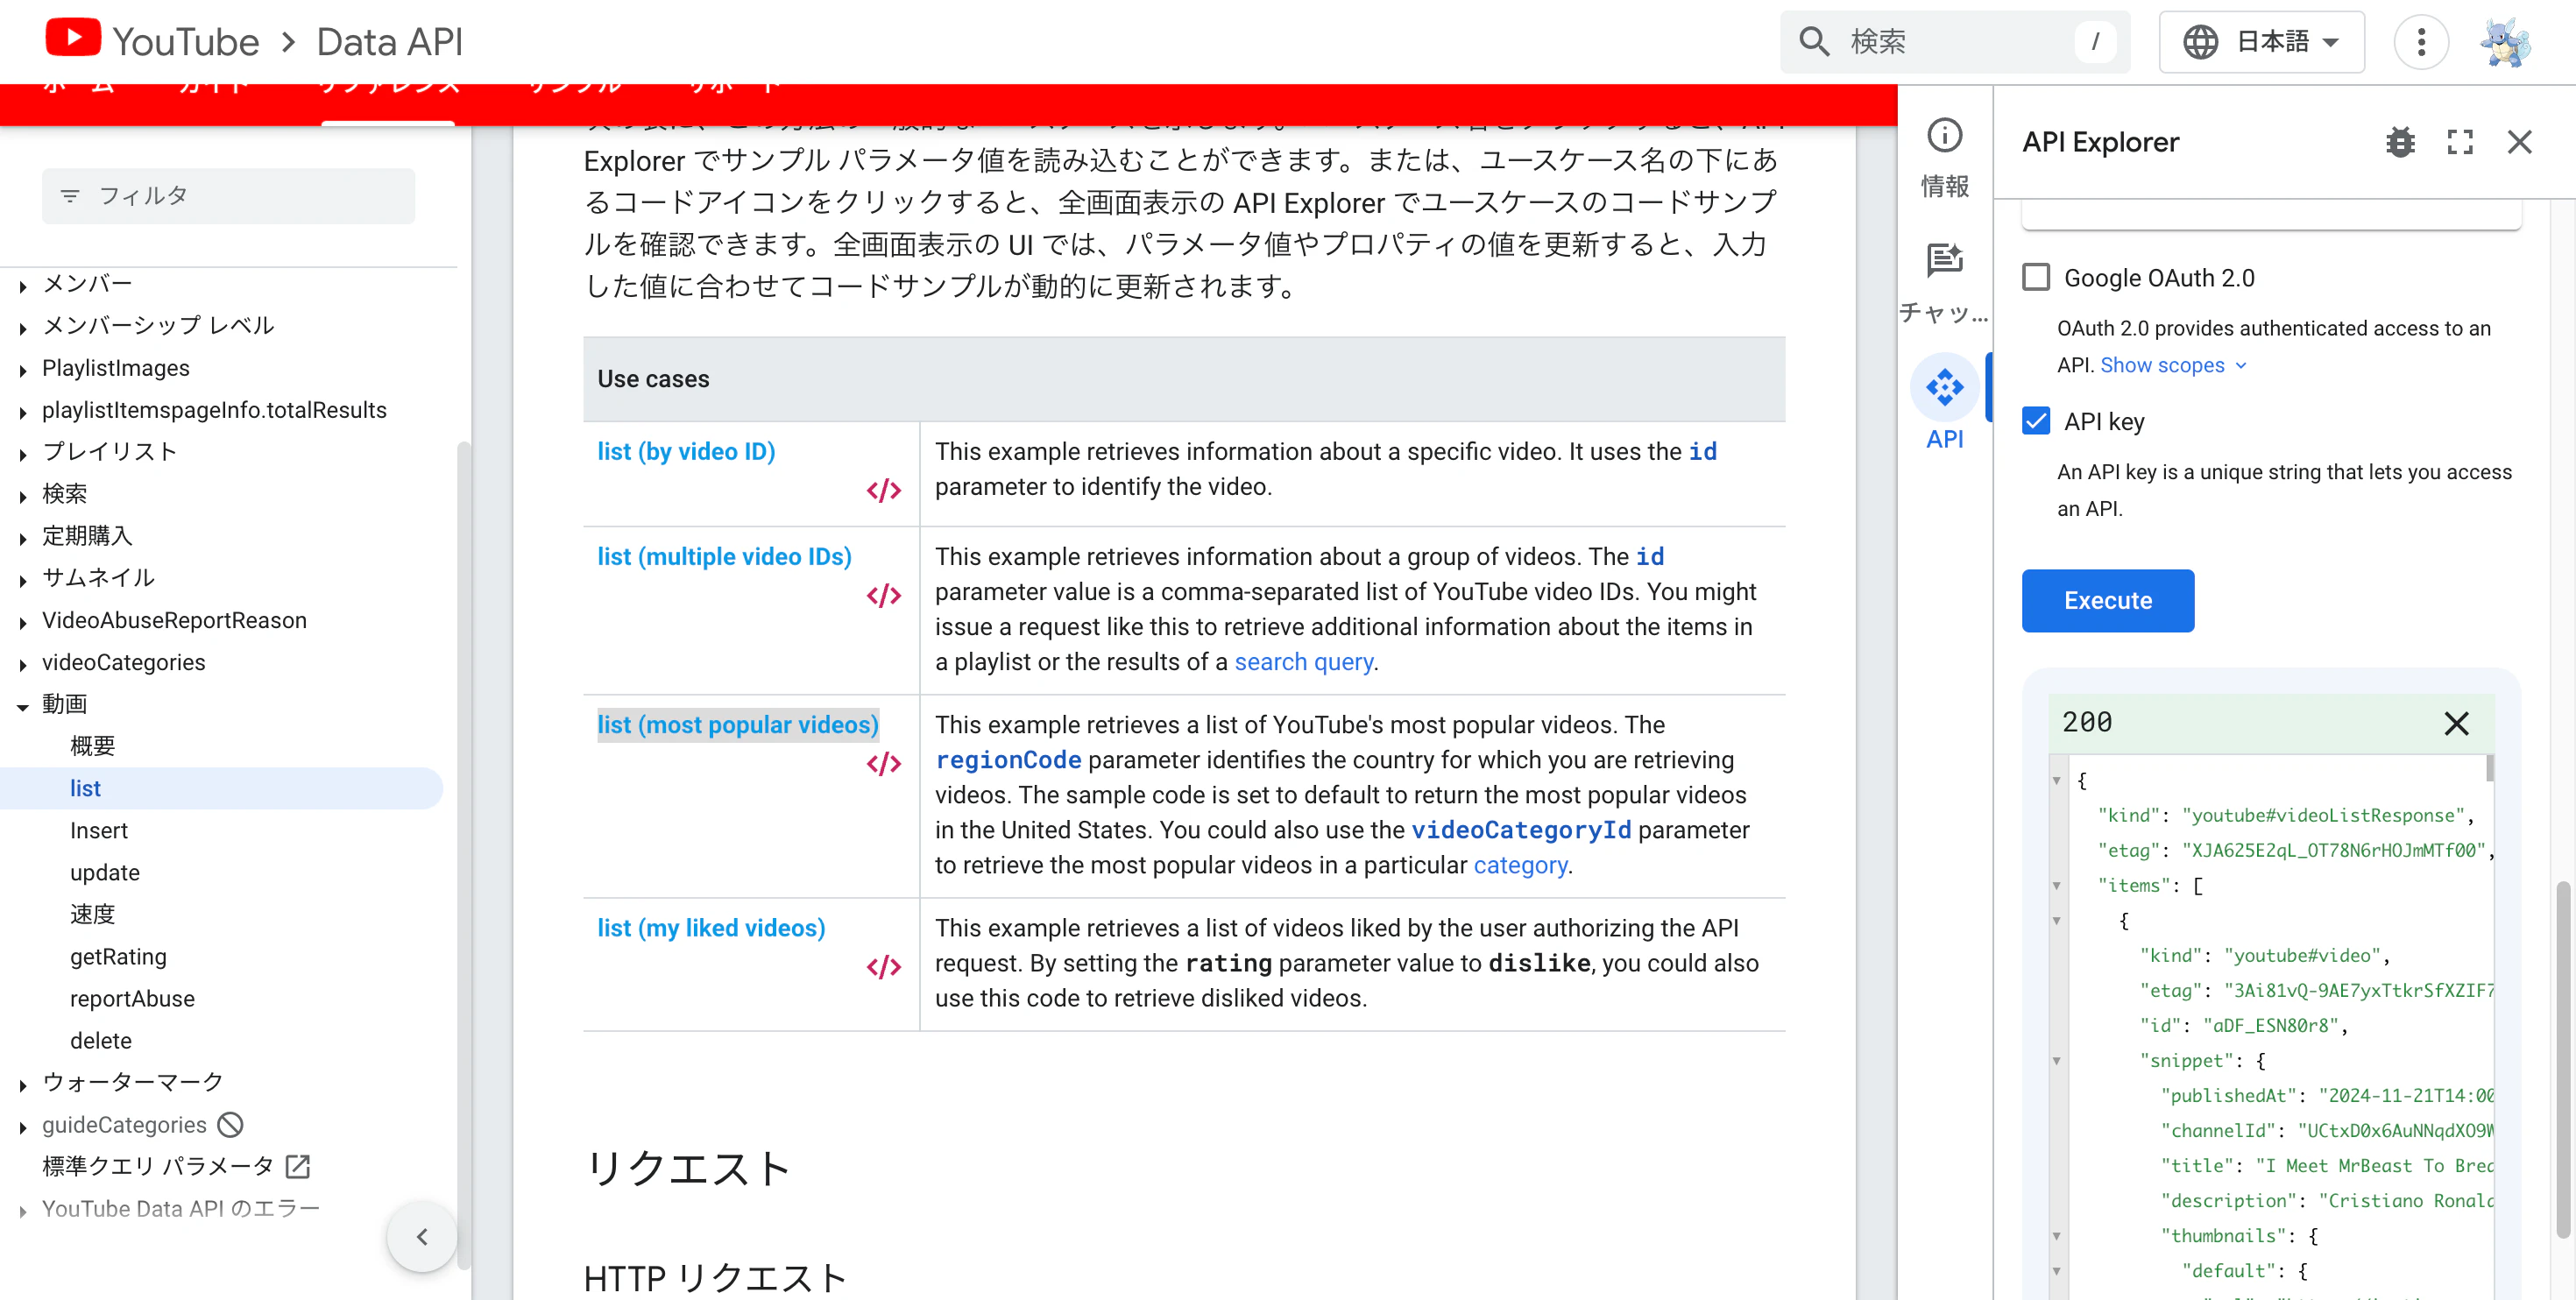The image size is (2576, 1300).
Task: Open the 日本語 language dropdown
Action: [x=2262, y=42]
